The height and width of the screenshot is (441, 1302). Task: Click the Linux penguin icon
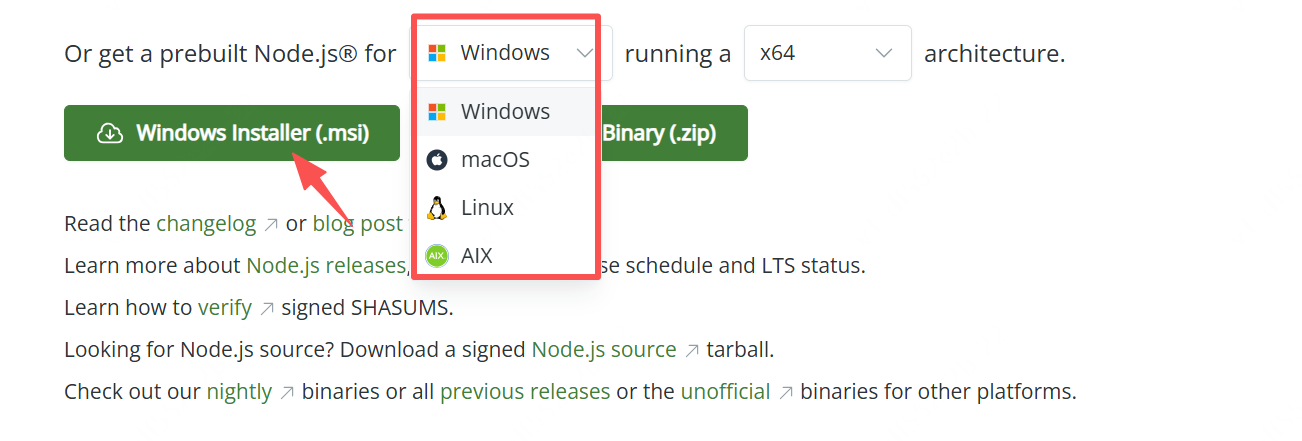coord(437,208)
